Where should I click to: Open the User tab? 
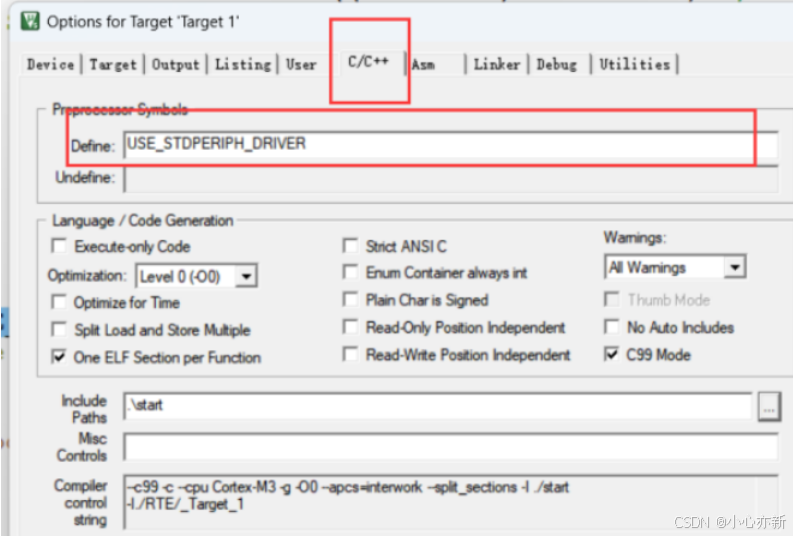[301, 65]
